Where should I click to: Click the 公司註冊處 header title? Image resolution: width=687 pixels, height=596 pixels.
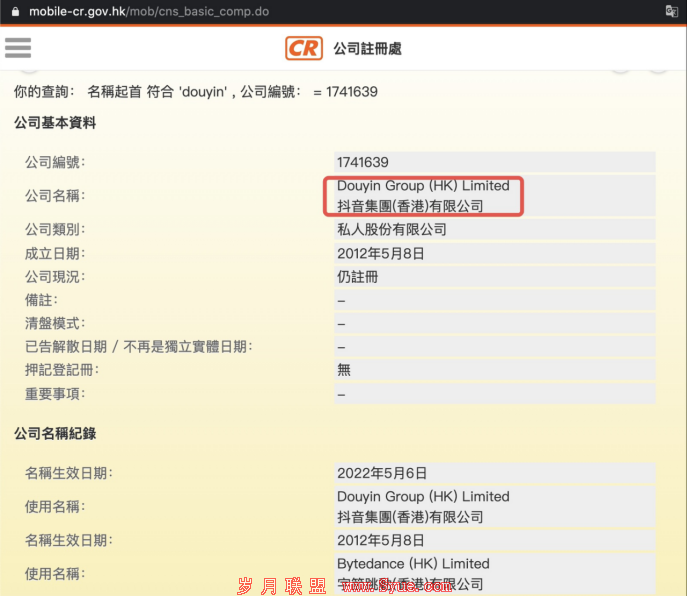368,48
